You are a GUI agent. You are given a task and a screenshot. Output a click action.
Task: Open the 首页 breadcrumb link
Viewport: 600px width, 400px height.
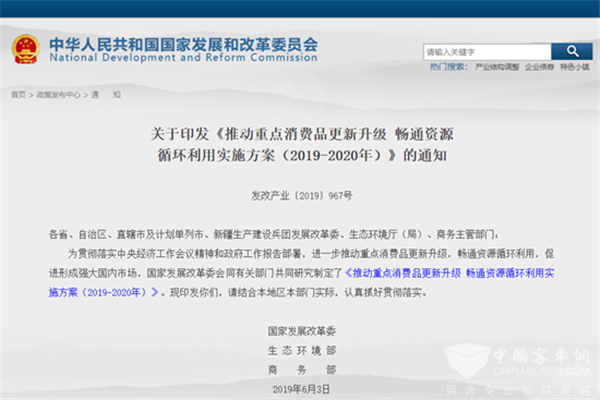[18, 95]
